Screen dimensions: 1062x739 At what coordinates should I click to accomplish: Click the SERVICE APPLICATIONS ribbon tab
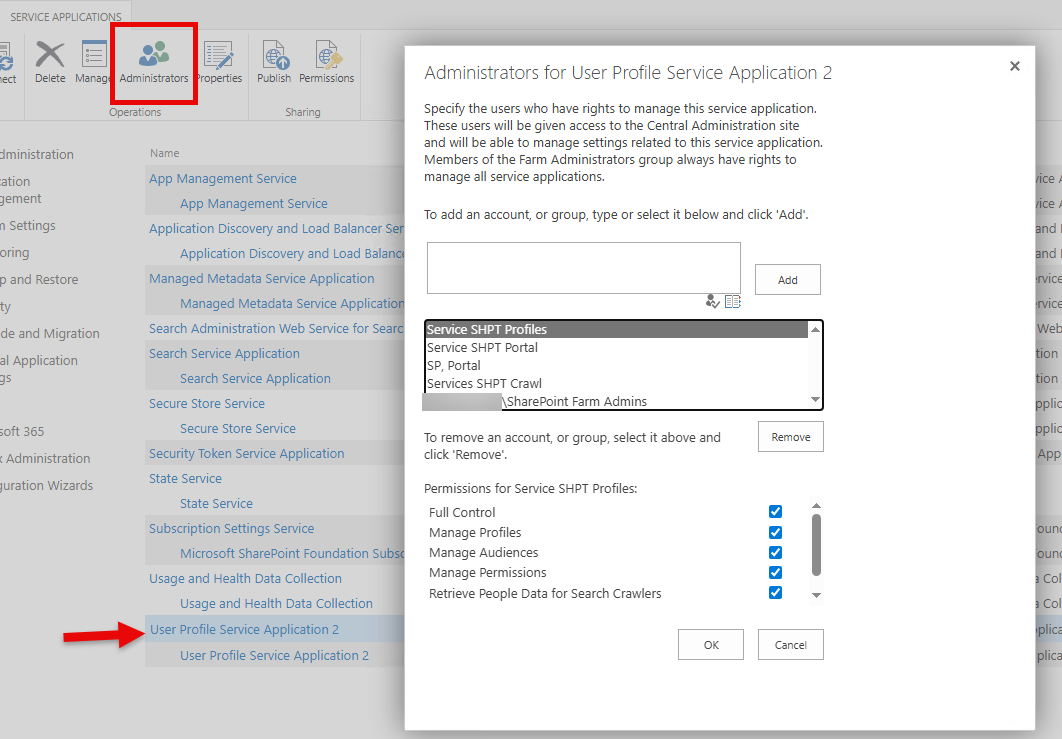66,17
